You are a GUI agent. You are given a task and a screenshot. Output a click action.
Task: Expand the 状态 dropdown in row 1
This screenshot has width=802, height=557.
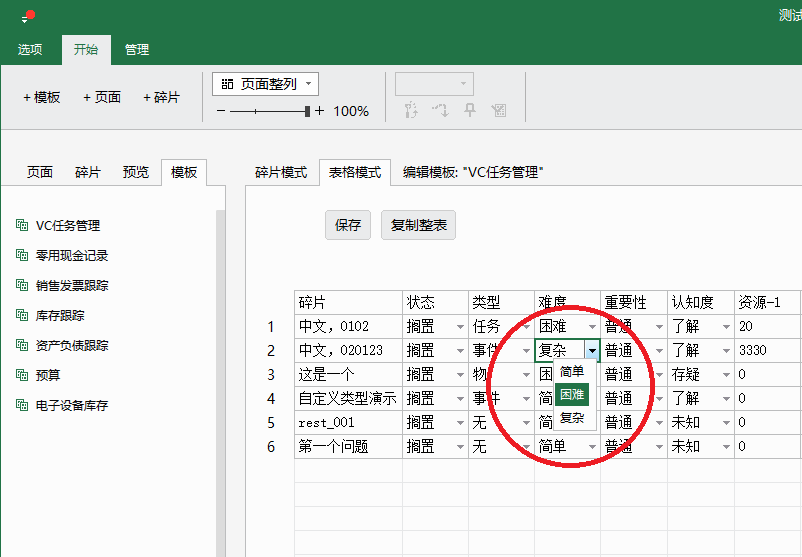click(460, 327)
